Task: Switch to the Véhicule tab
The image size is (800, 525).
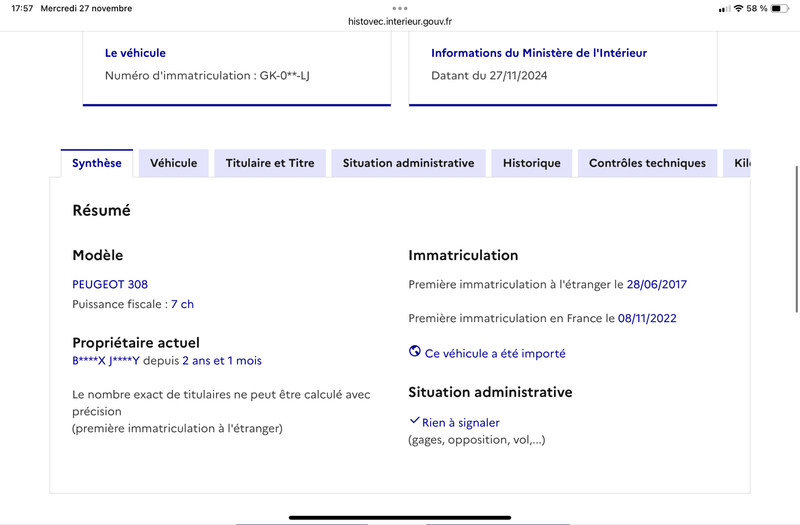Action: [173, 163]
